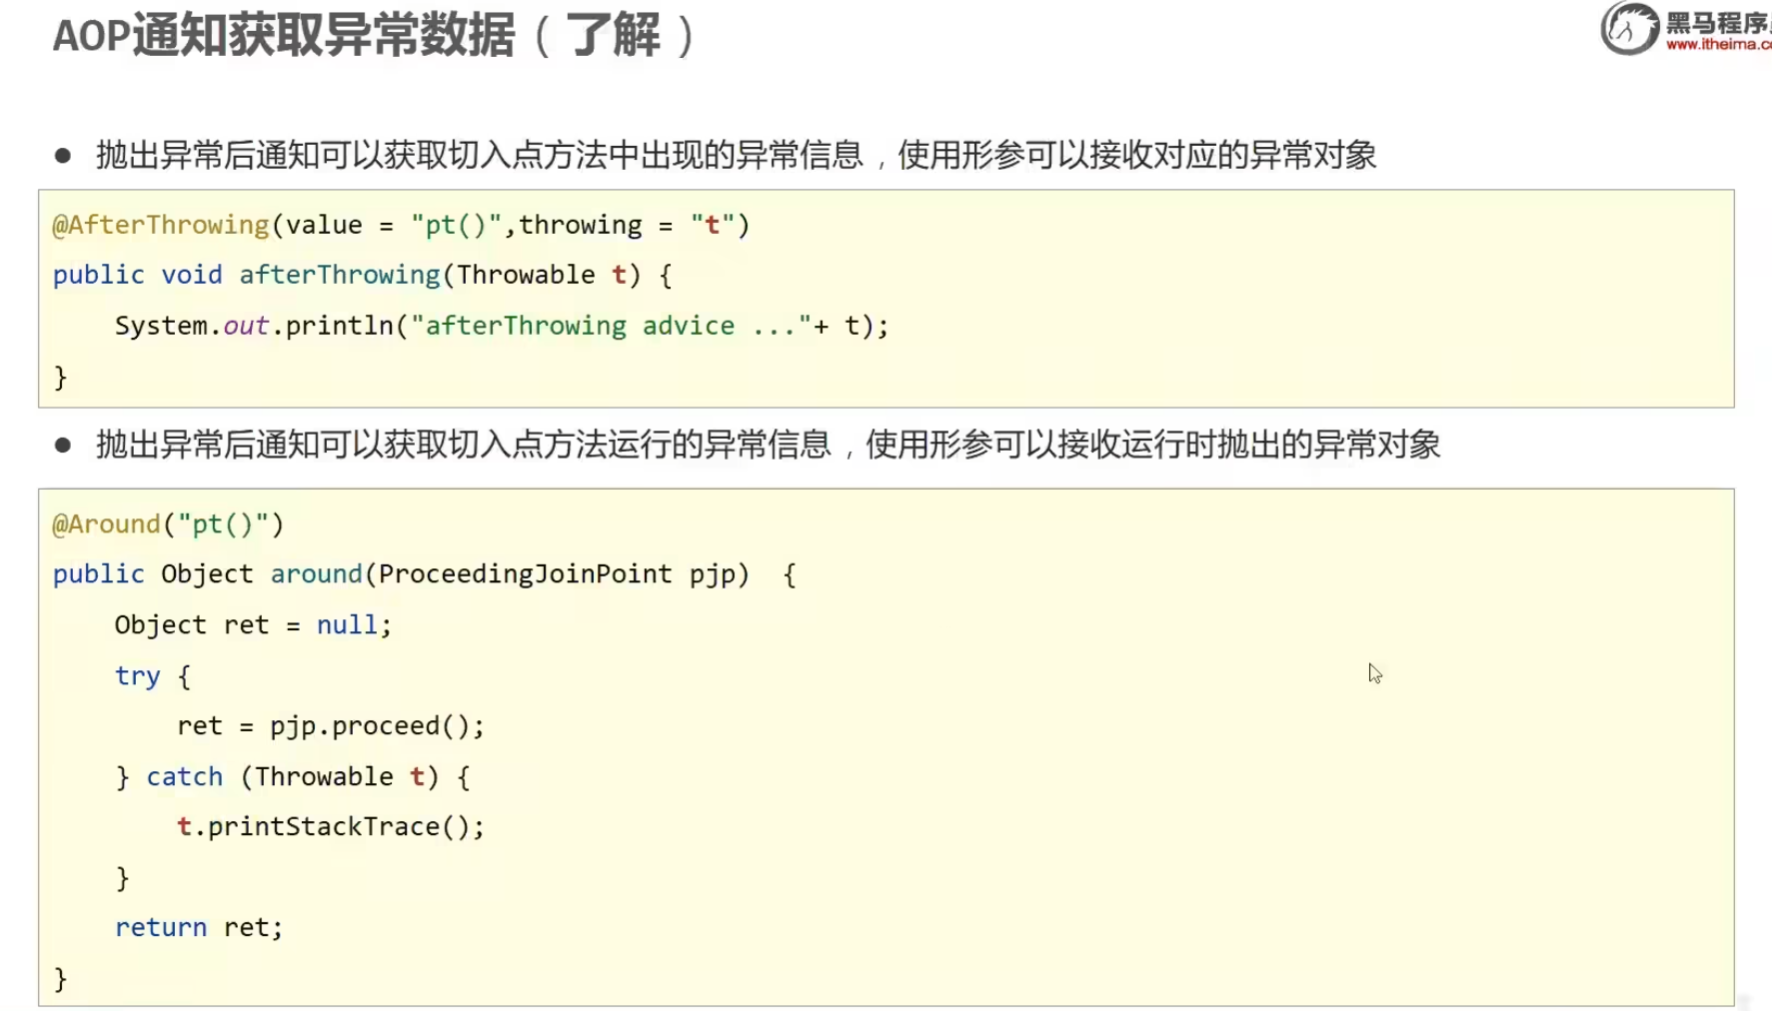
Task: Click the '（了解）' part of the title
Action: [614, 36]
